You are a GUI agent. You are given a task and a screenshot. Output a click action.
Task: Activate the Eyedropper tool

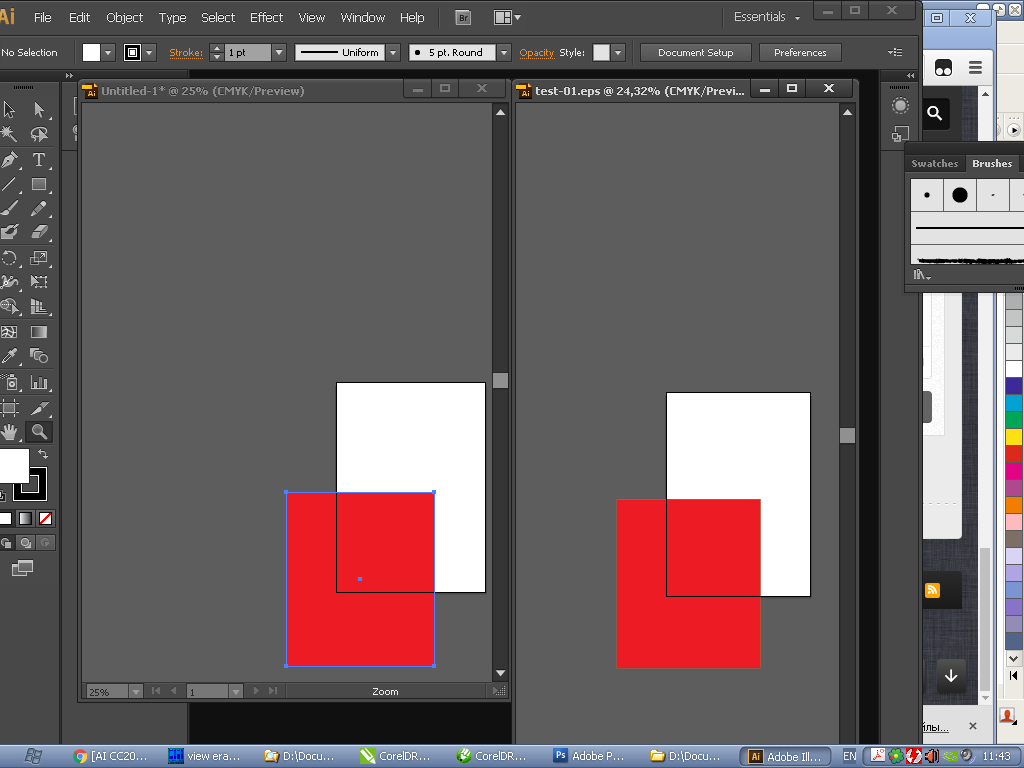click(10, 356)
